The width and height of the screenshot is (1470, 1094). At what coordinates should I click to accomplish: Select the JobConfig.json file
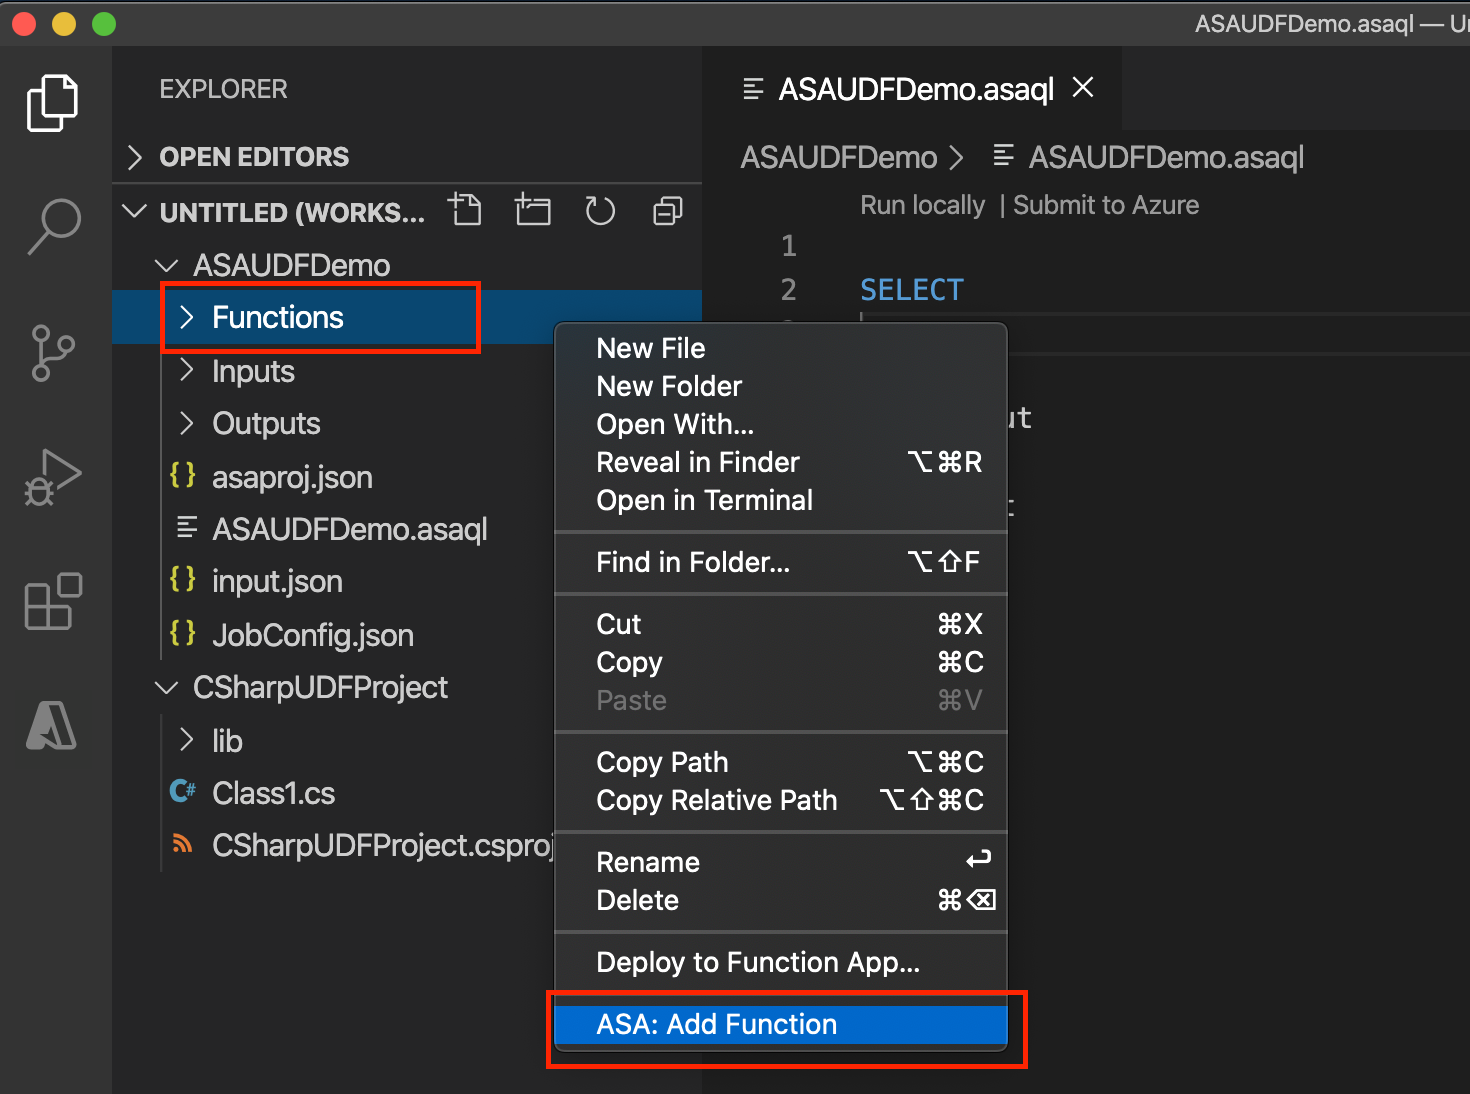point(313,634)
